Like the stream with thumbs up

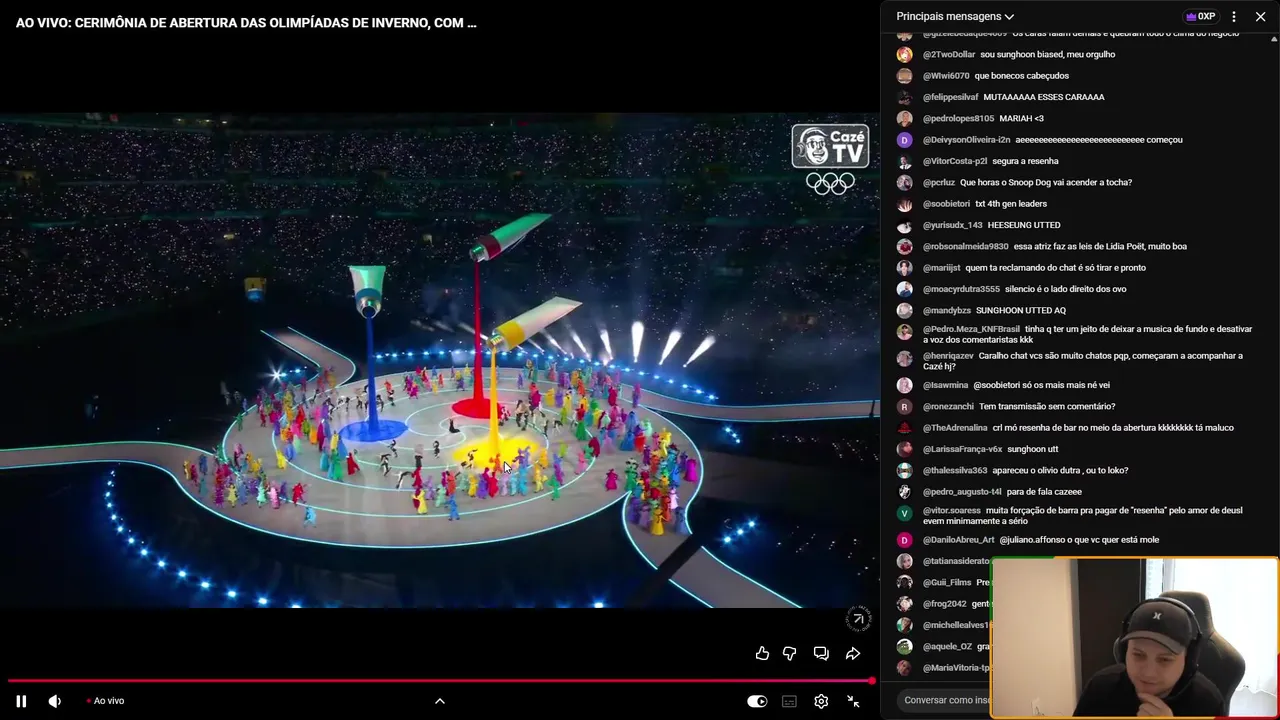click(763, 653)
